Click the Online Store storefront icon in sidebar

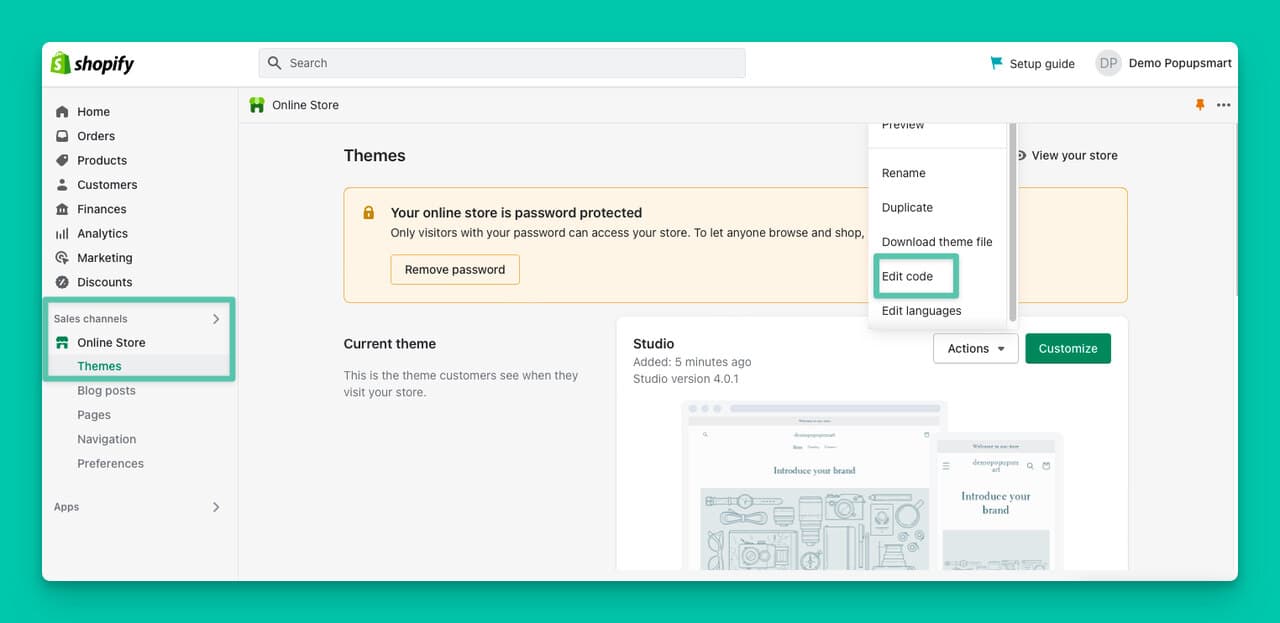62,342
